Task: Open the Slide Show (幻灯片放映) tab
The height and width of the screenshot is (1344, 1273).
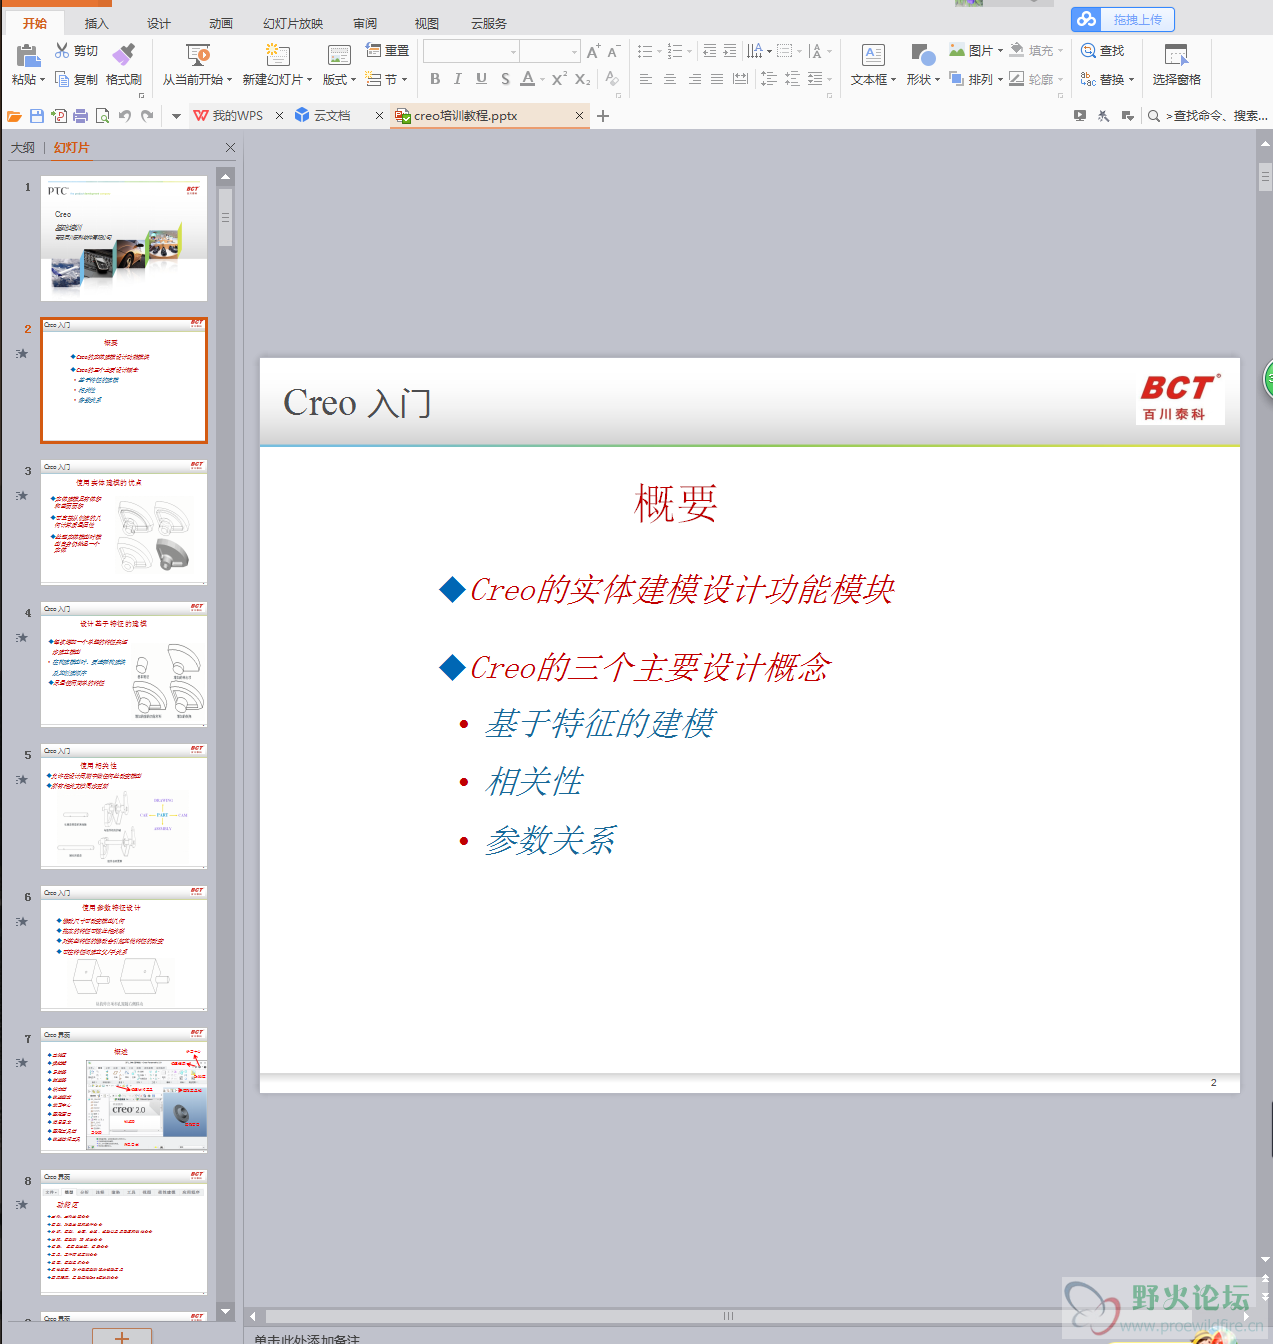Action: [x=293, y=23]
